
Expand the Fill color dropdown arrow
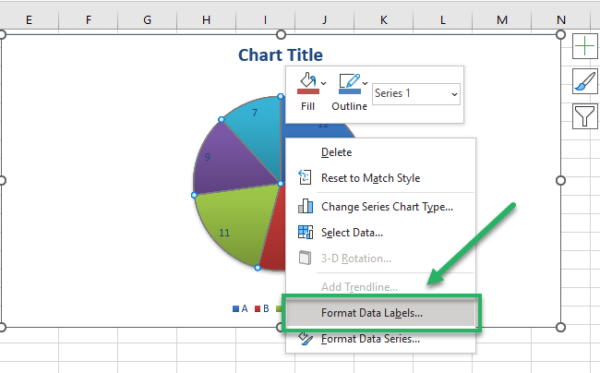pyautogui.click(x=324, y=83)
